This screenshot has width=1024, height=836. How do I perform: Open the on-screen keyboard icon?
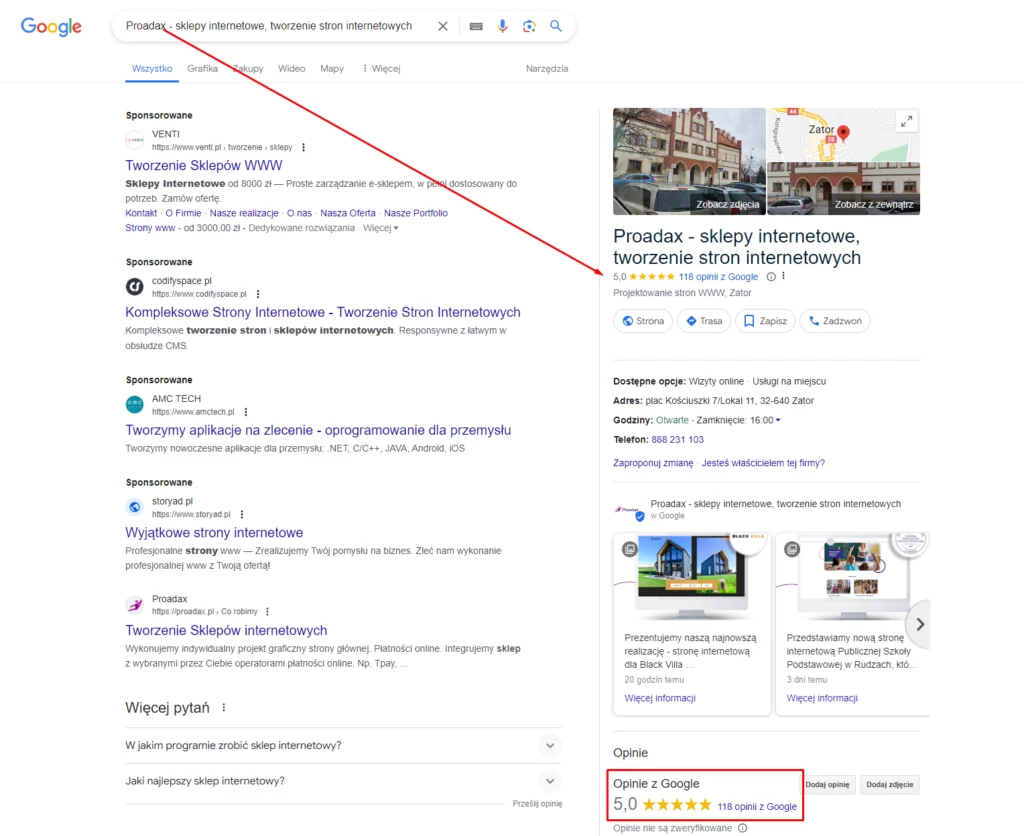476,26
